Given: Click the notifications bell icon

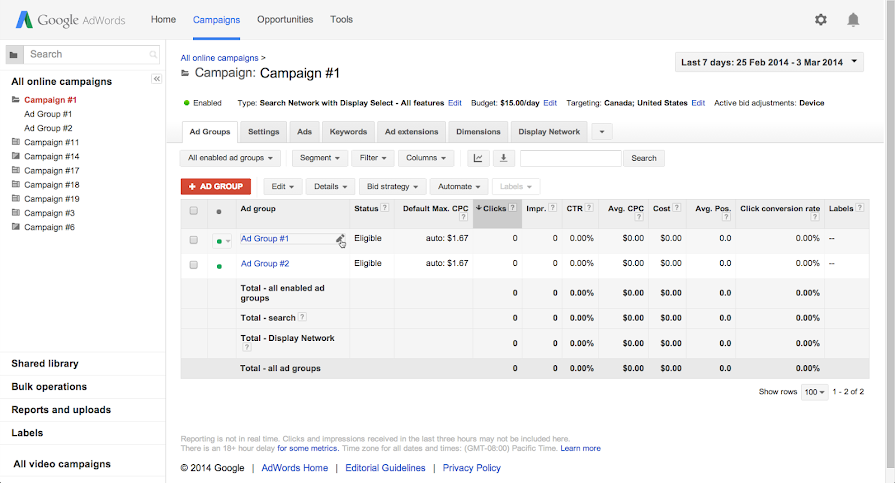Looking at the screenshot, I should (853, 19).
